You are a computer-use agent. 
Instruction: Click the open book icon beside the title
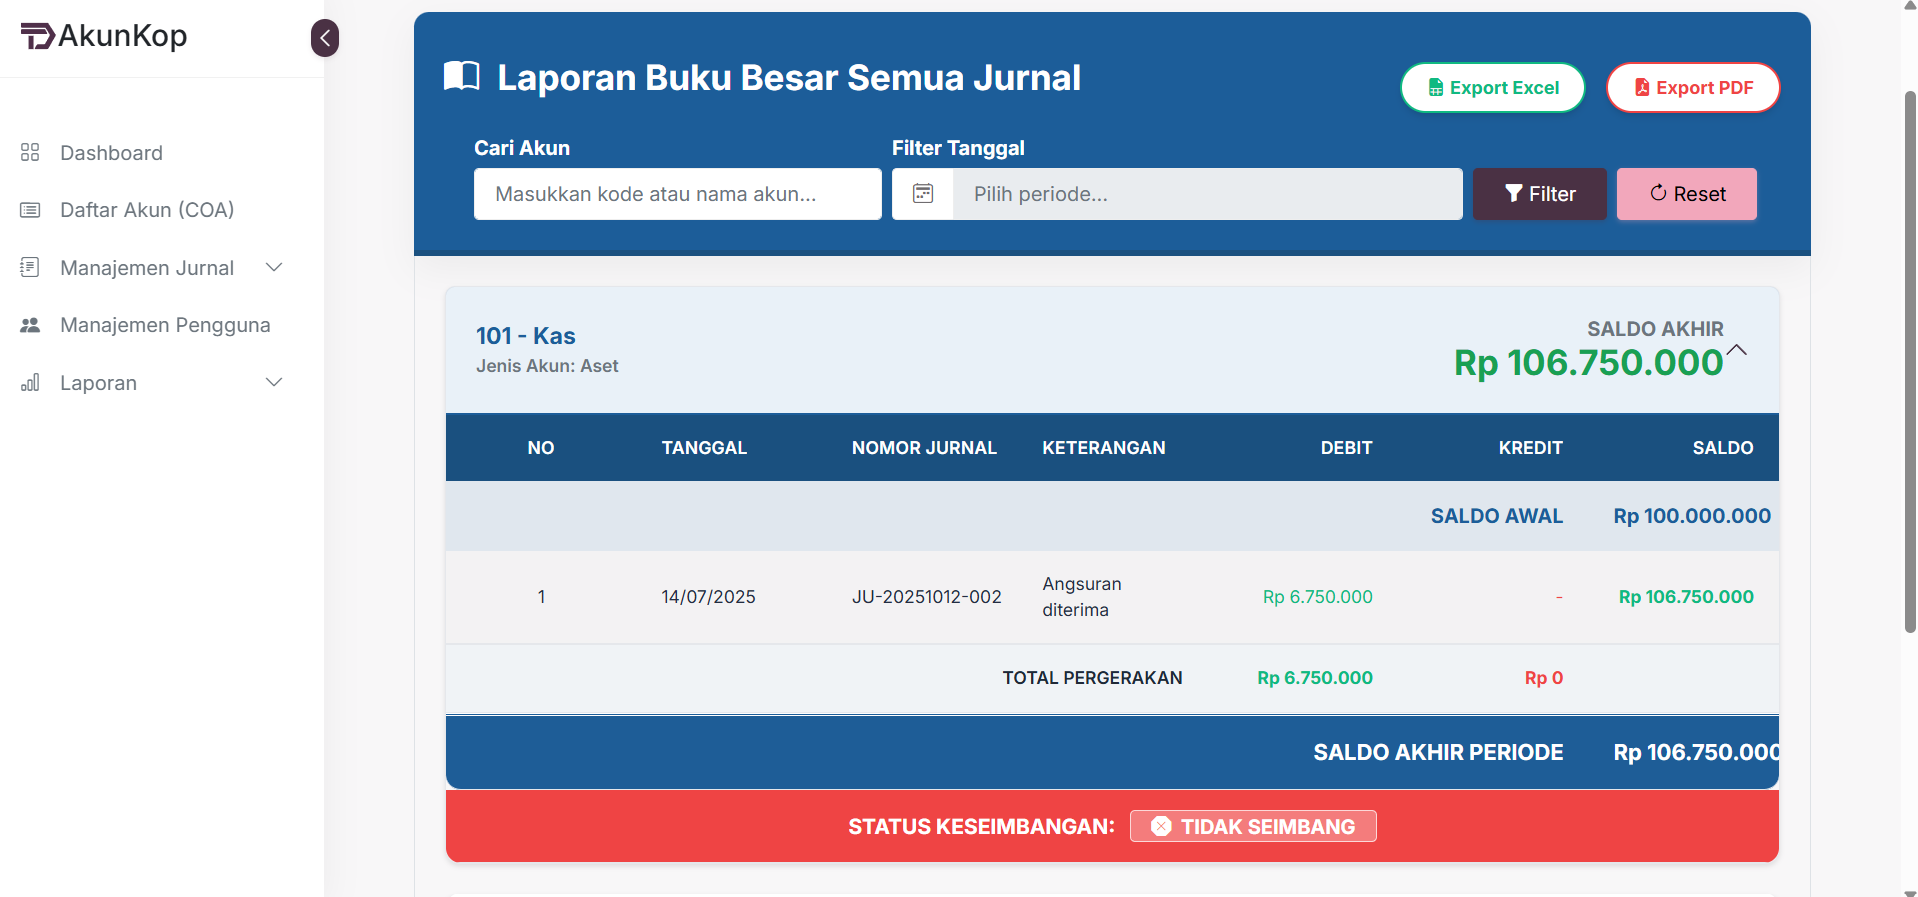coord(462,76)
